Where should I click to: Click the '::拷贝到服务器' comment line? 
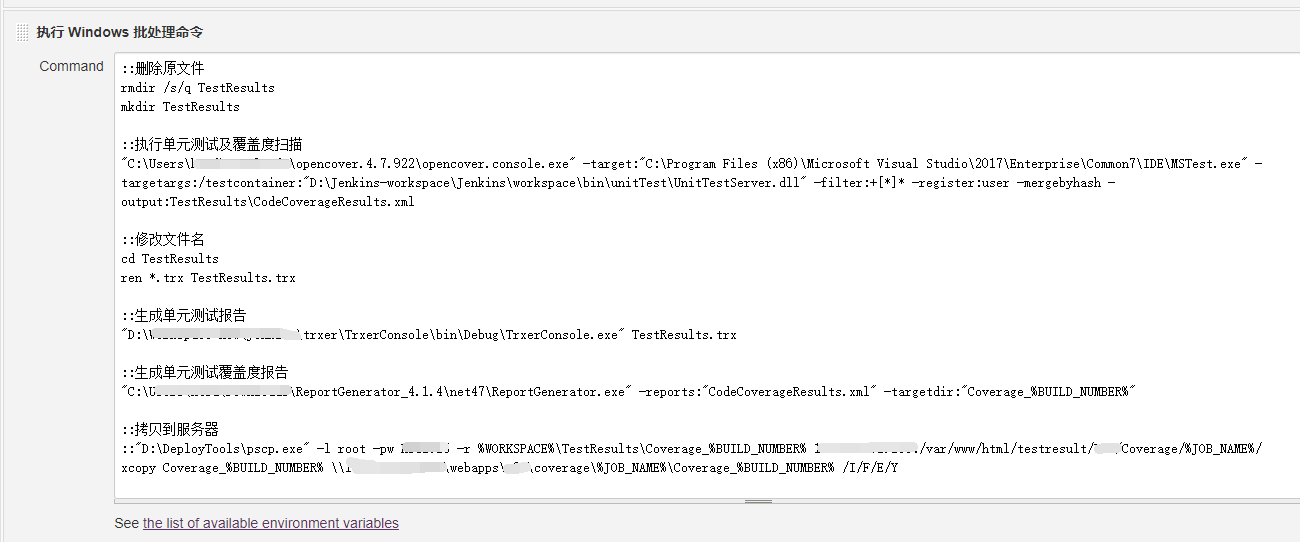[x=169, y=429]
